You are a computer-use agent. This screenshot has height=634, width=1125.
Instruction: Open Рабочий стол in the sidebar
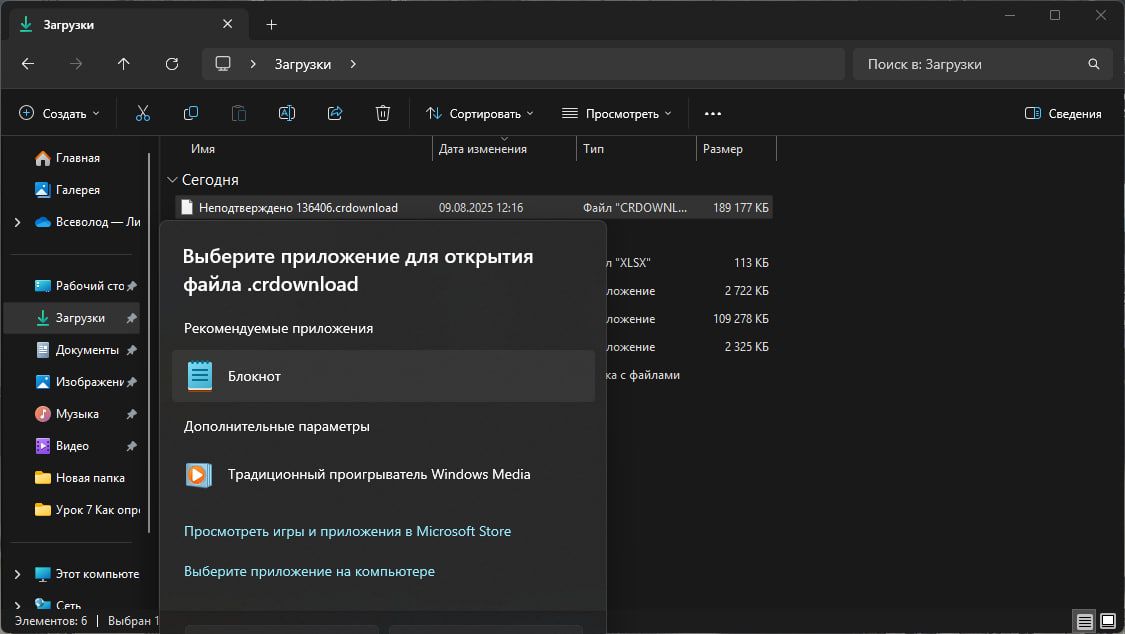pos(80,286)
